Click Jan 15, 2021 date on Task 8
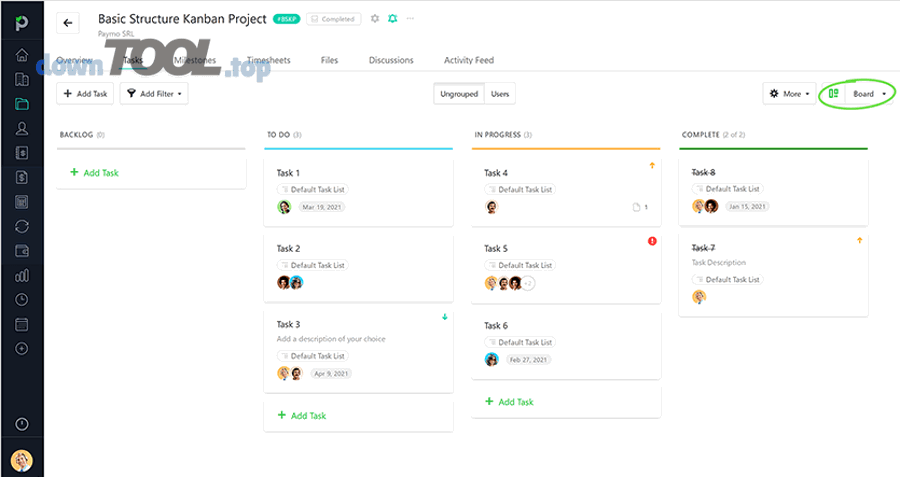 coord(747,207)
